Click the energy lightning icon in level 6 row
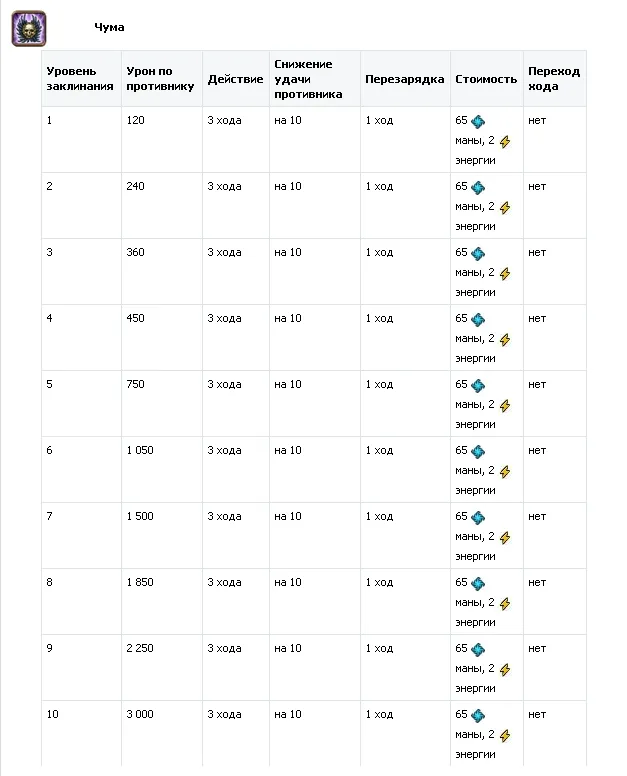 pyautogui.click(x=505, y=472)
